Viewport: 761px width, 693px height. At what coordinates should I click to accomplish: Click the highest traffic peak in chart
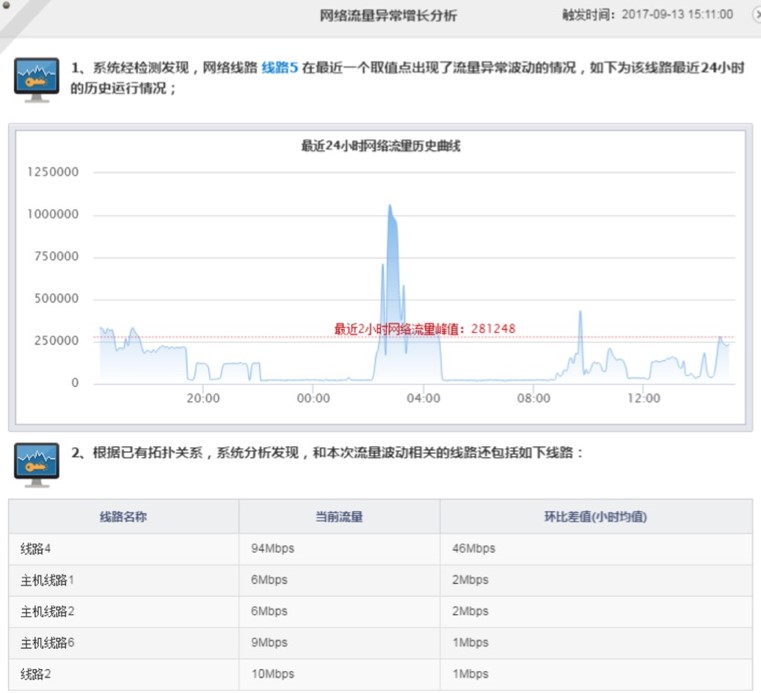click(390, 207)
